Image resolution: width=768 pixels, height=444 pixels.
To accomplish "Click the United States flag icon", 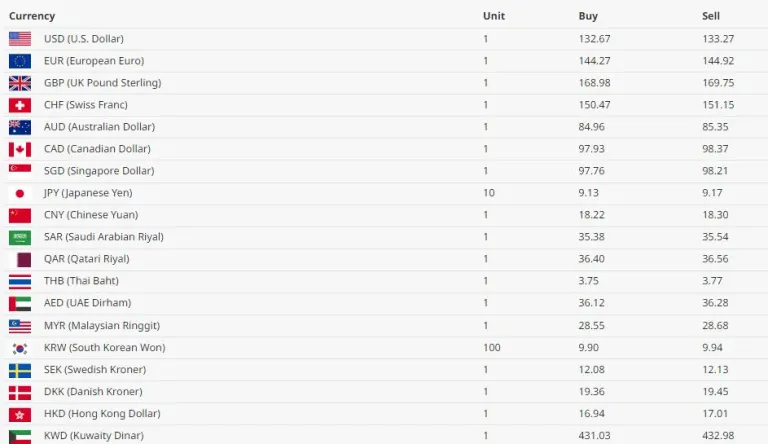I will [20, 39].
